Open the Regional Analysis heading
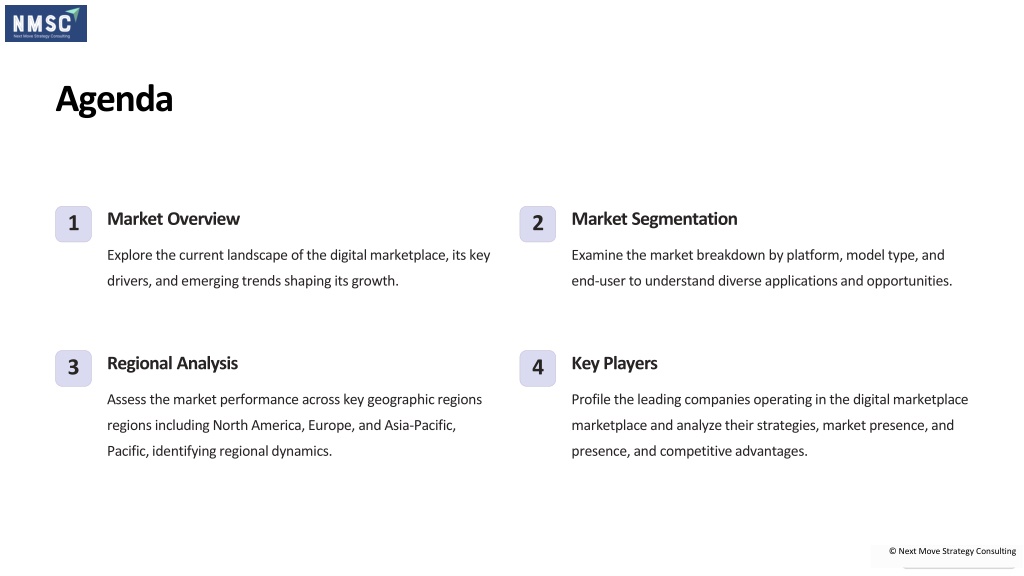 click(x=172, y=364)
